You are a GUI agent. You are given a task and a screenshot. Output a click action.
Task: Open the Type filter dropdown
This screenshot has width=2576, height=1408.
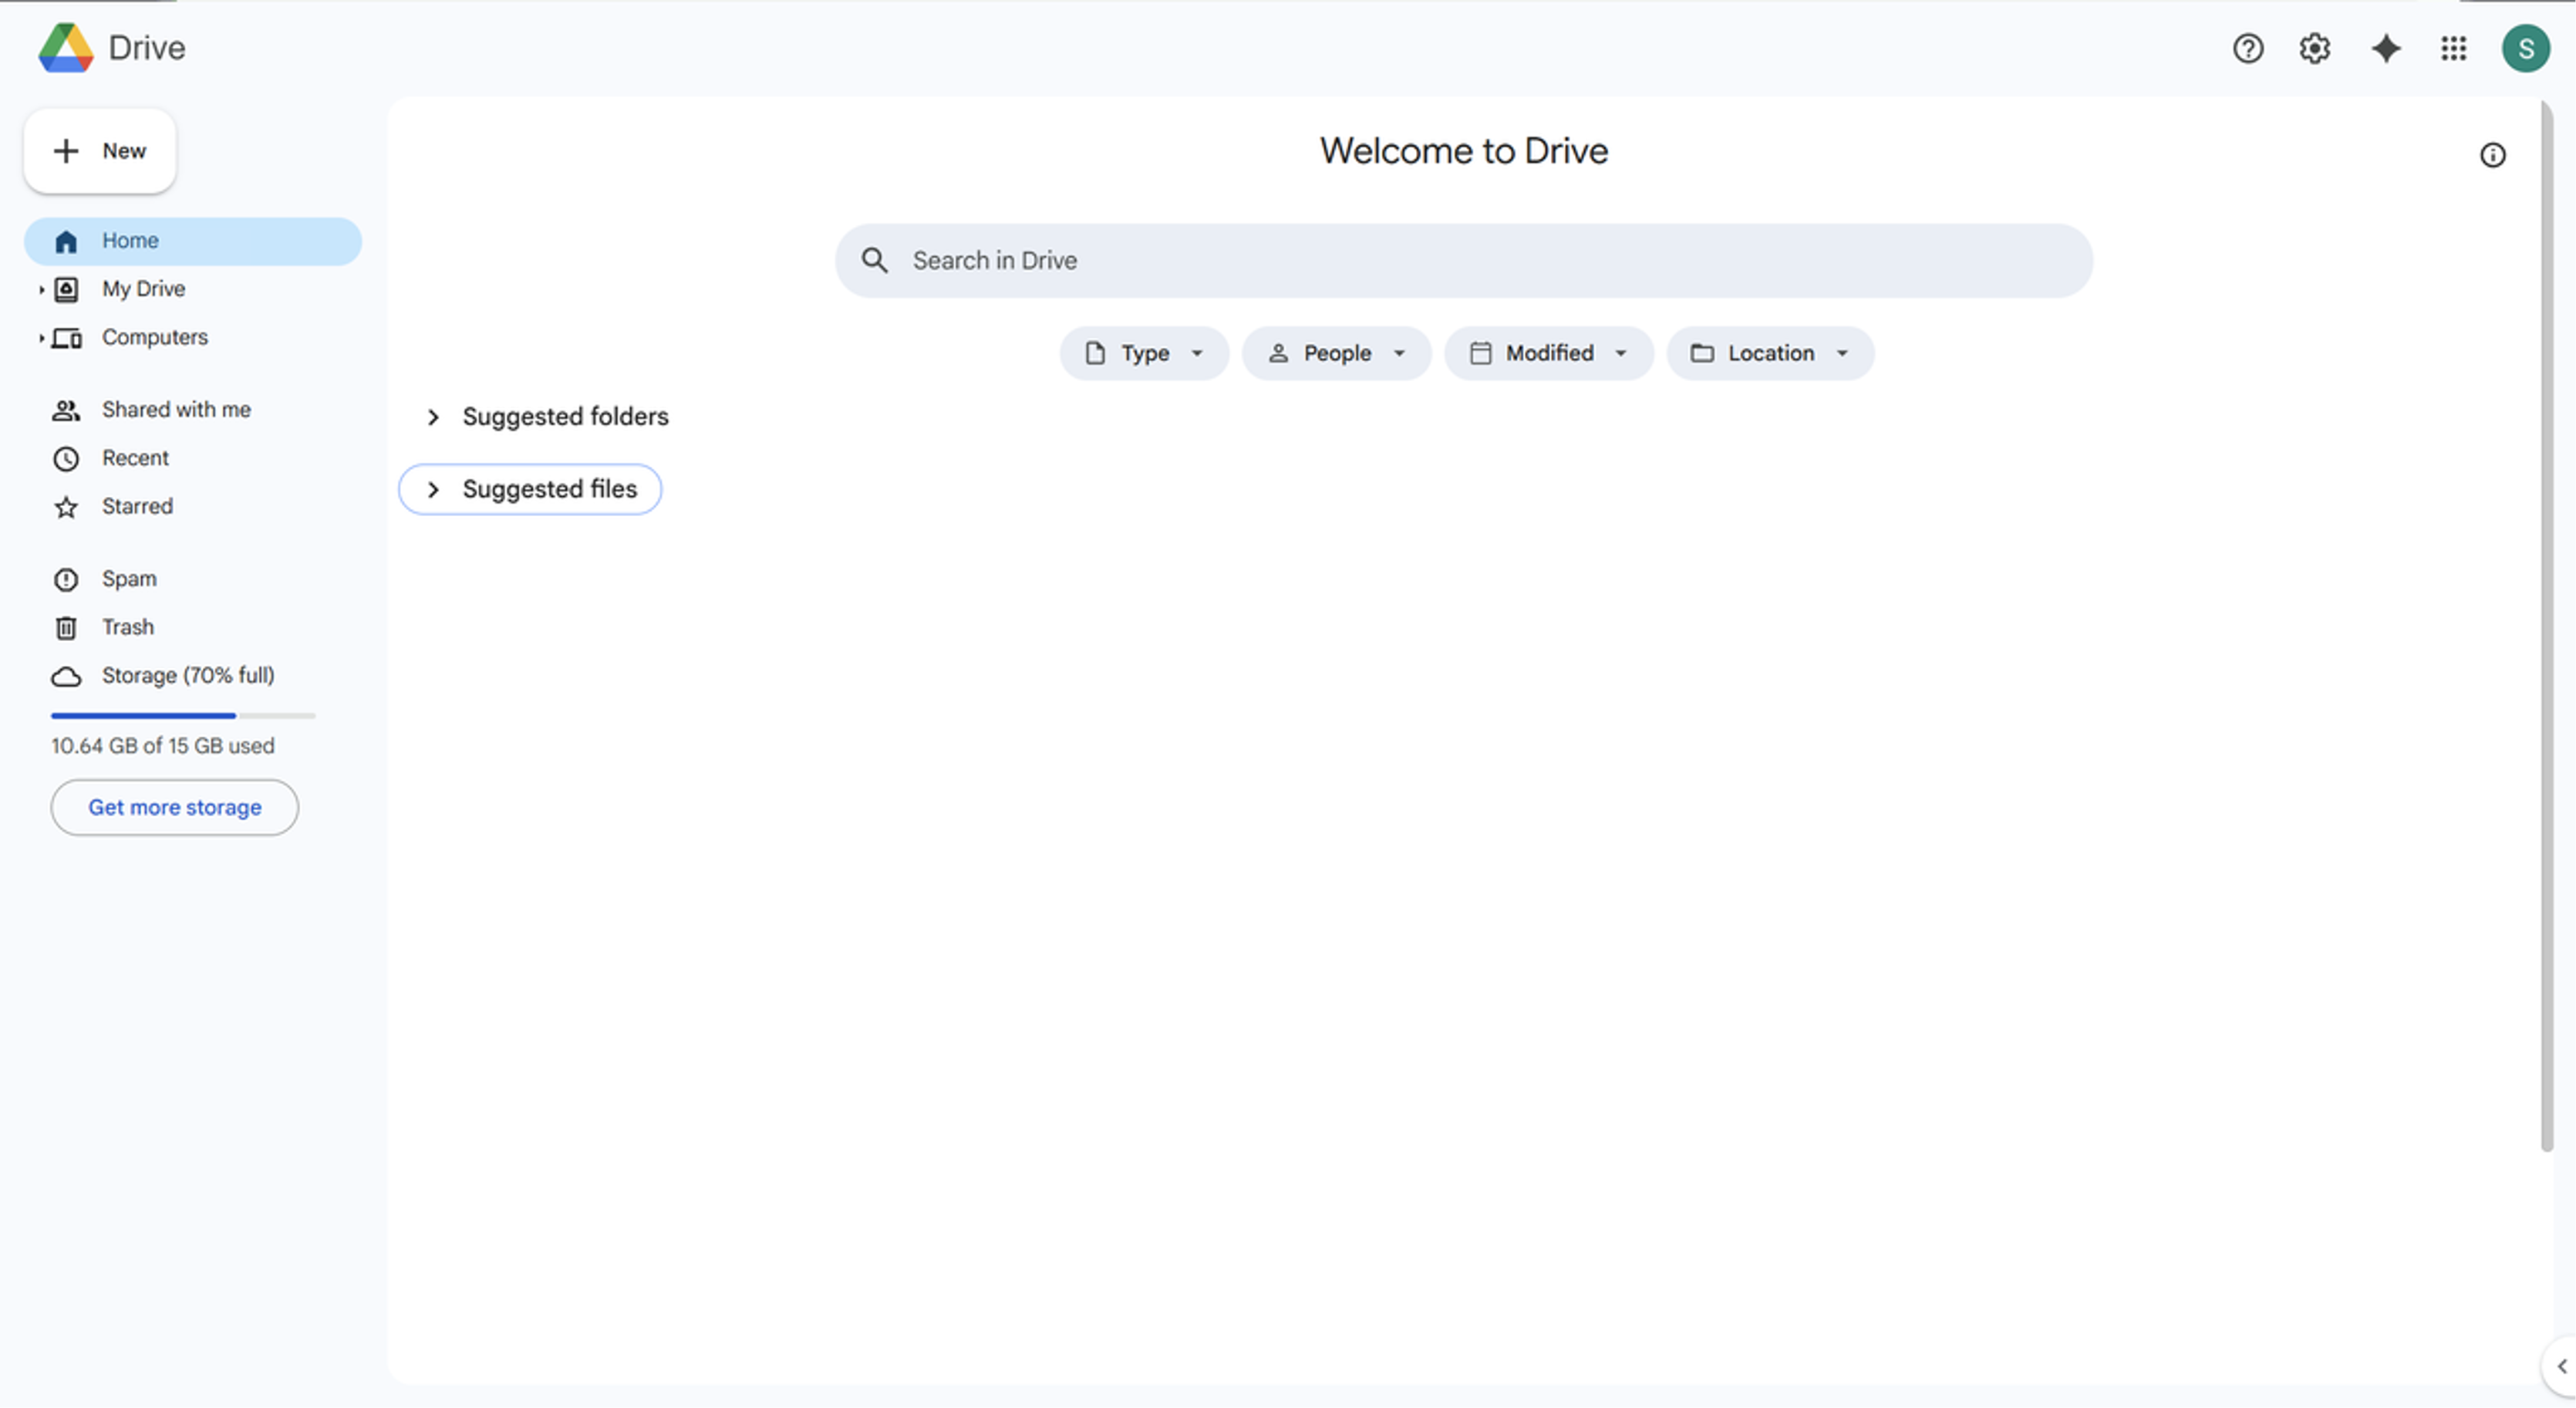point(1143,353)
